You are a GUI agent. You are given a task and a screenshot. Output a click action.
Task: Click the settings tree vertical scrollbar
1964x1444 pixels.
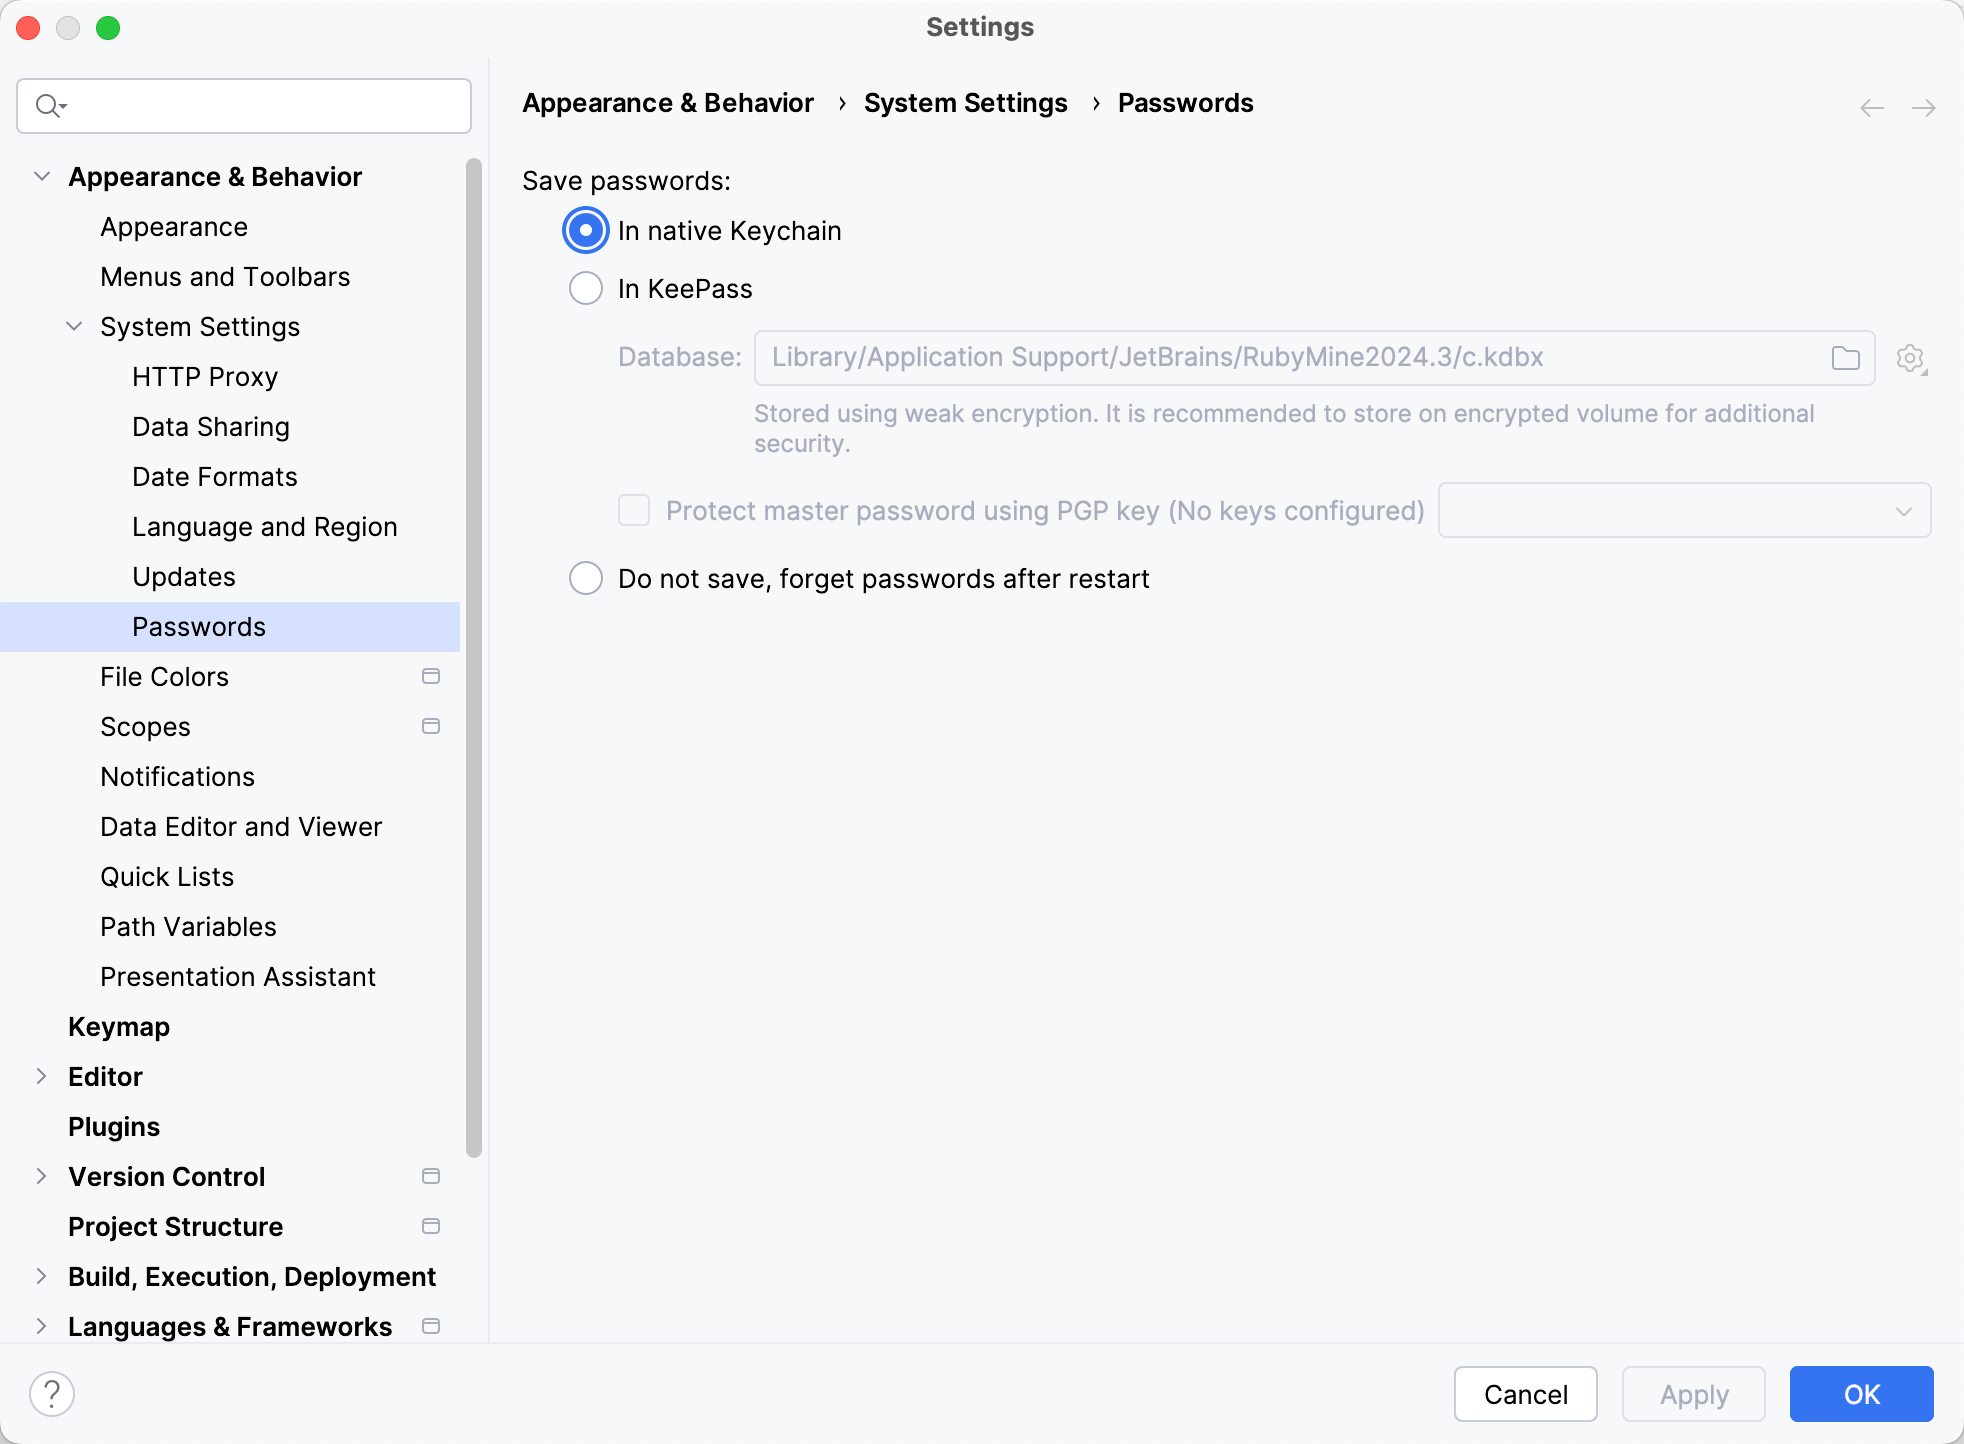click(x=473, y=657)
